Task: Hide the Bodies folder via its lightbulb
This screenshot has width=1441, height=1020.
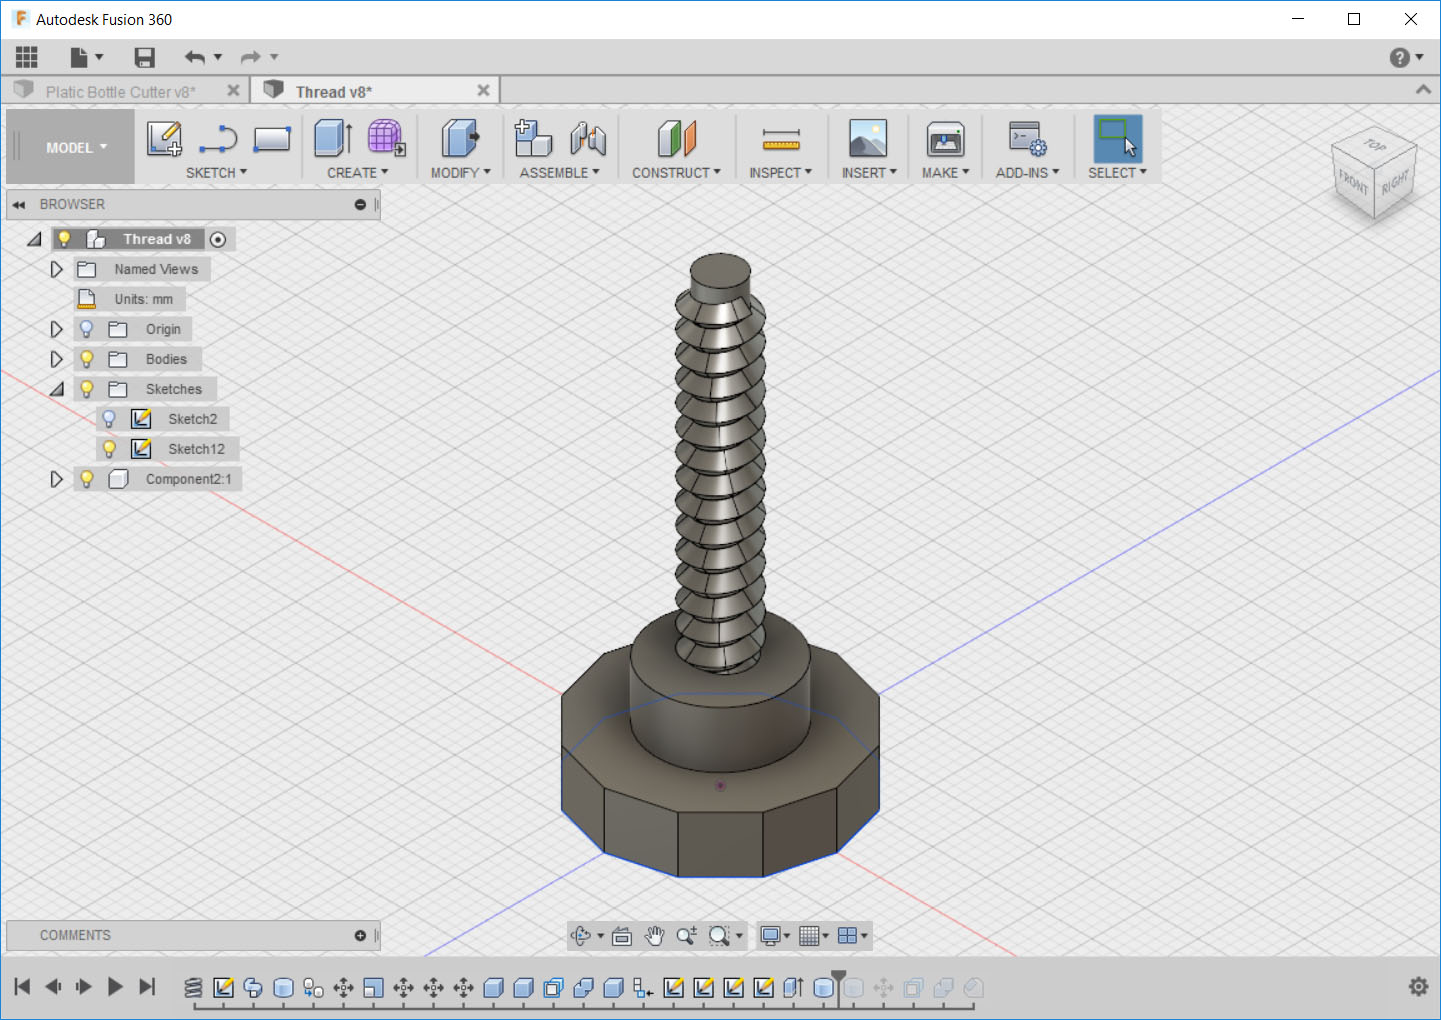Action: (86, 358)
